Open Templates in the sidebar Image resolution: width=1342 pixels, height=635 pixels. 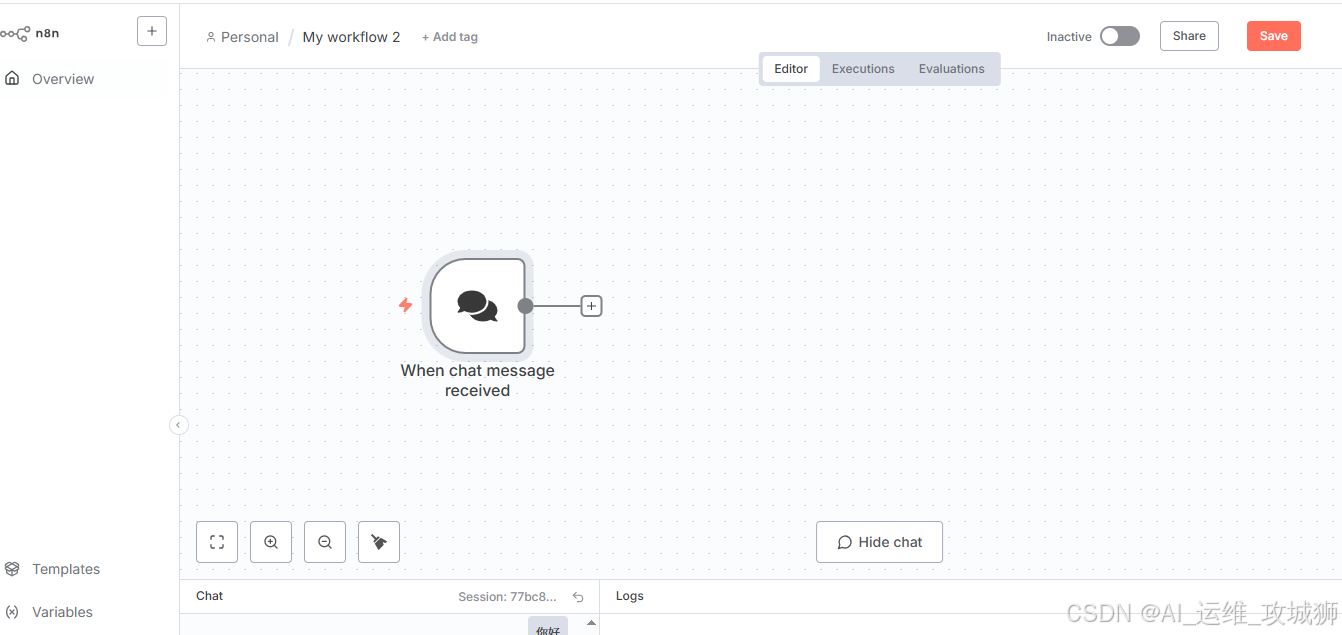tap(66, 569)
